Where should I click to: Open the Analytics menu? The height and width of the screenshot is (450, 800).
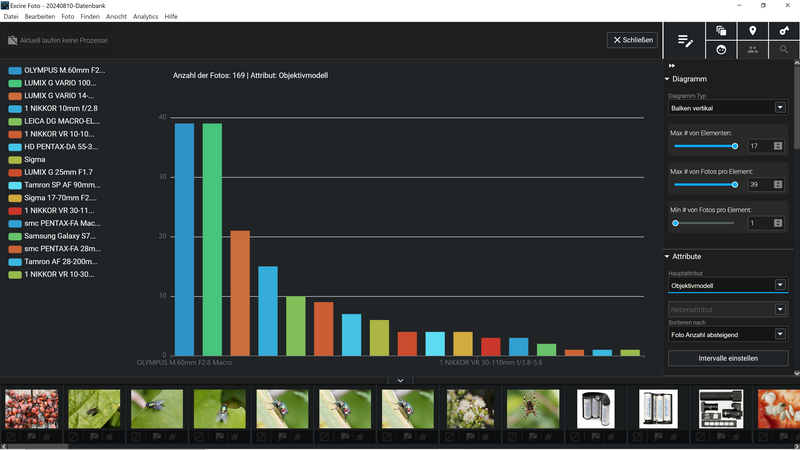coord(145,17)
